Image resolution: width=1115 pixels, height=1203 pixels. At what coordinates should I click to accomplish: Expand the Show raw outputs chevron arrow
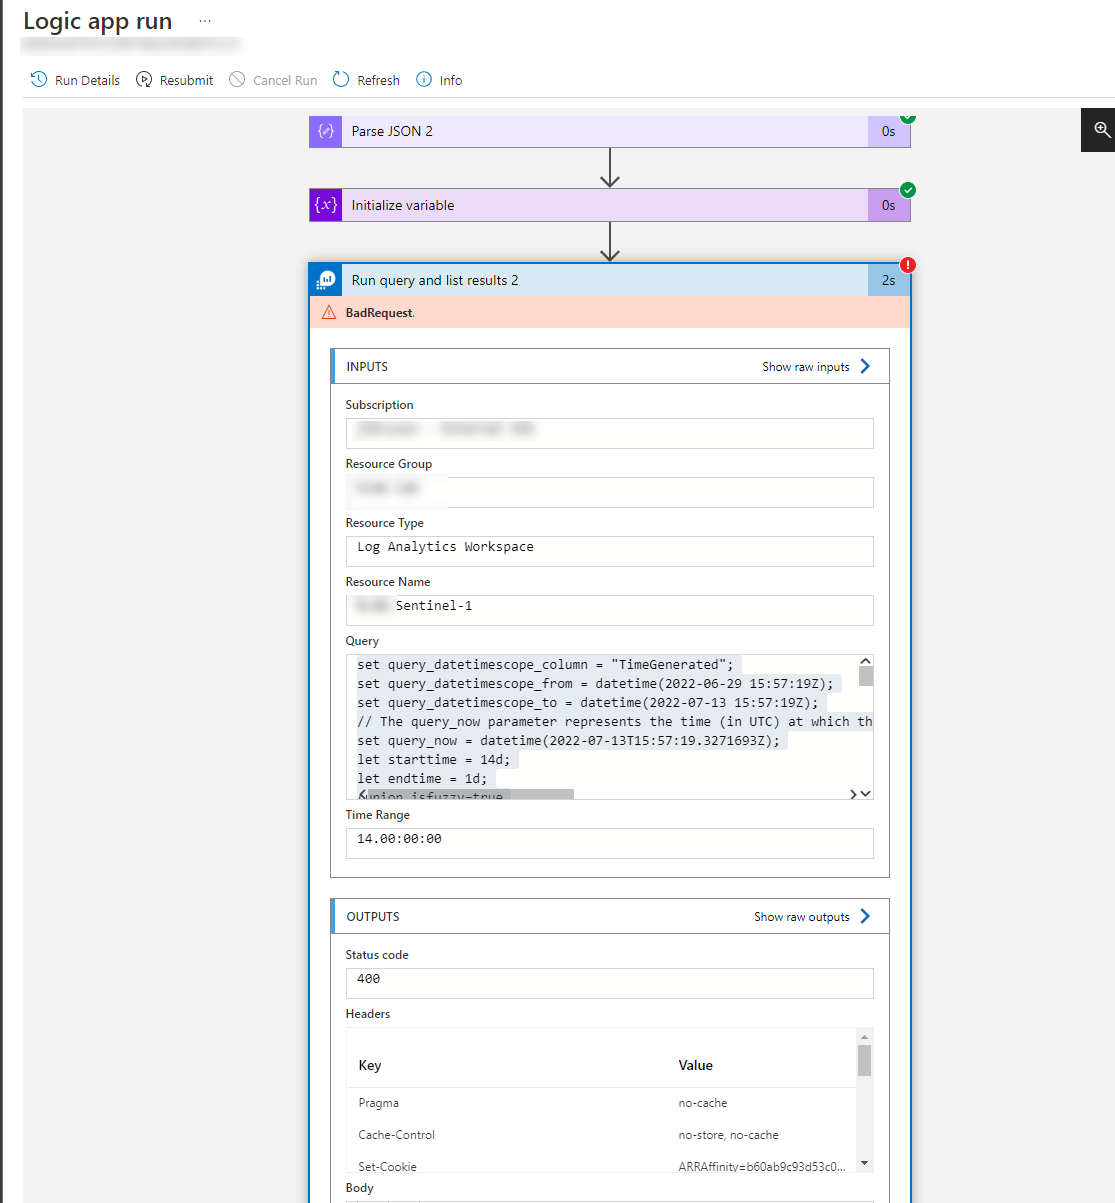[x=866, y=916]
